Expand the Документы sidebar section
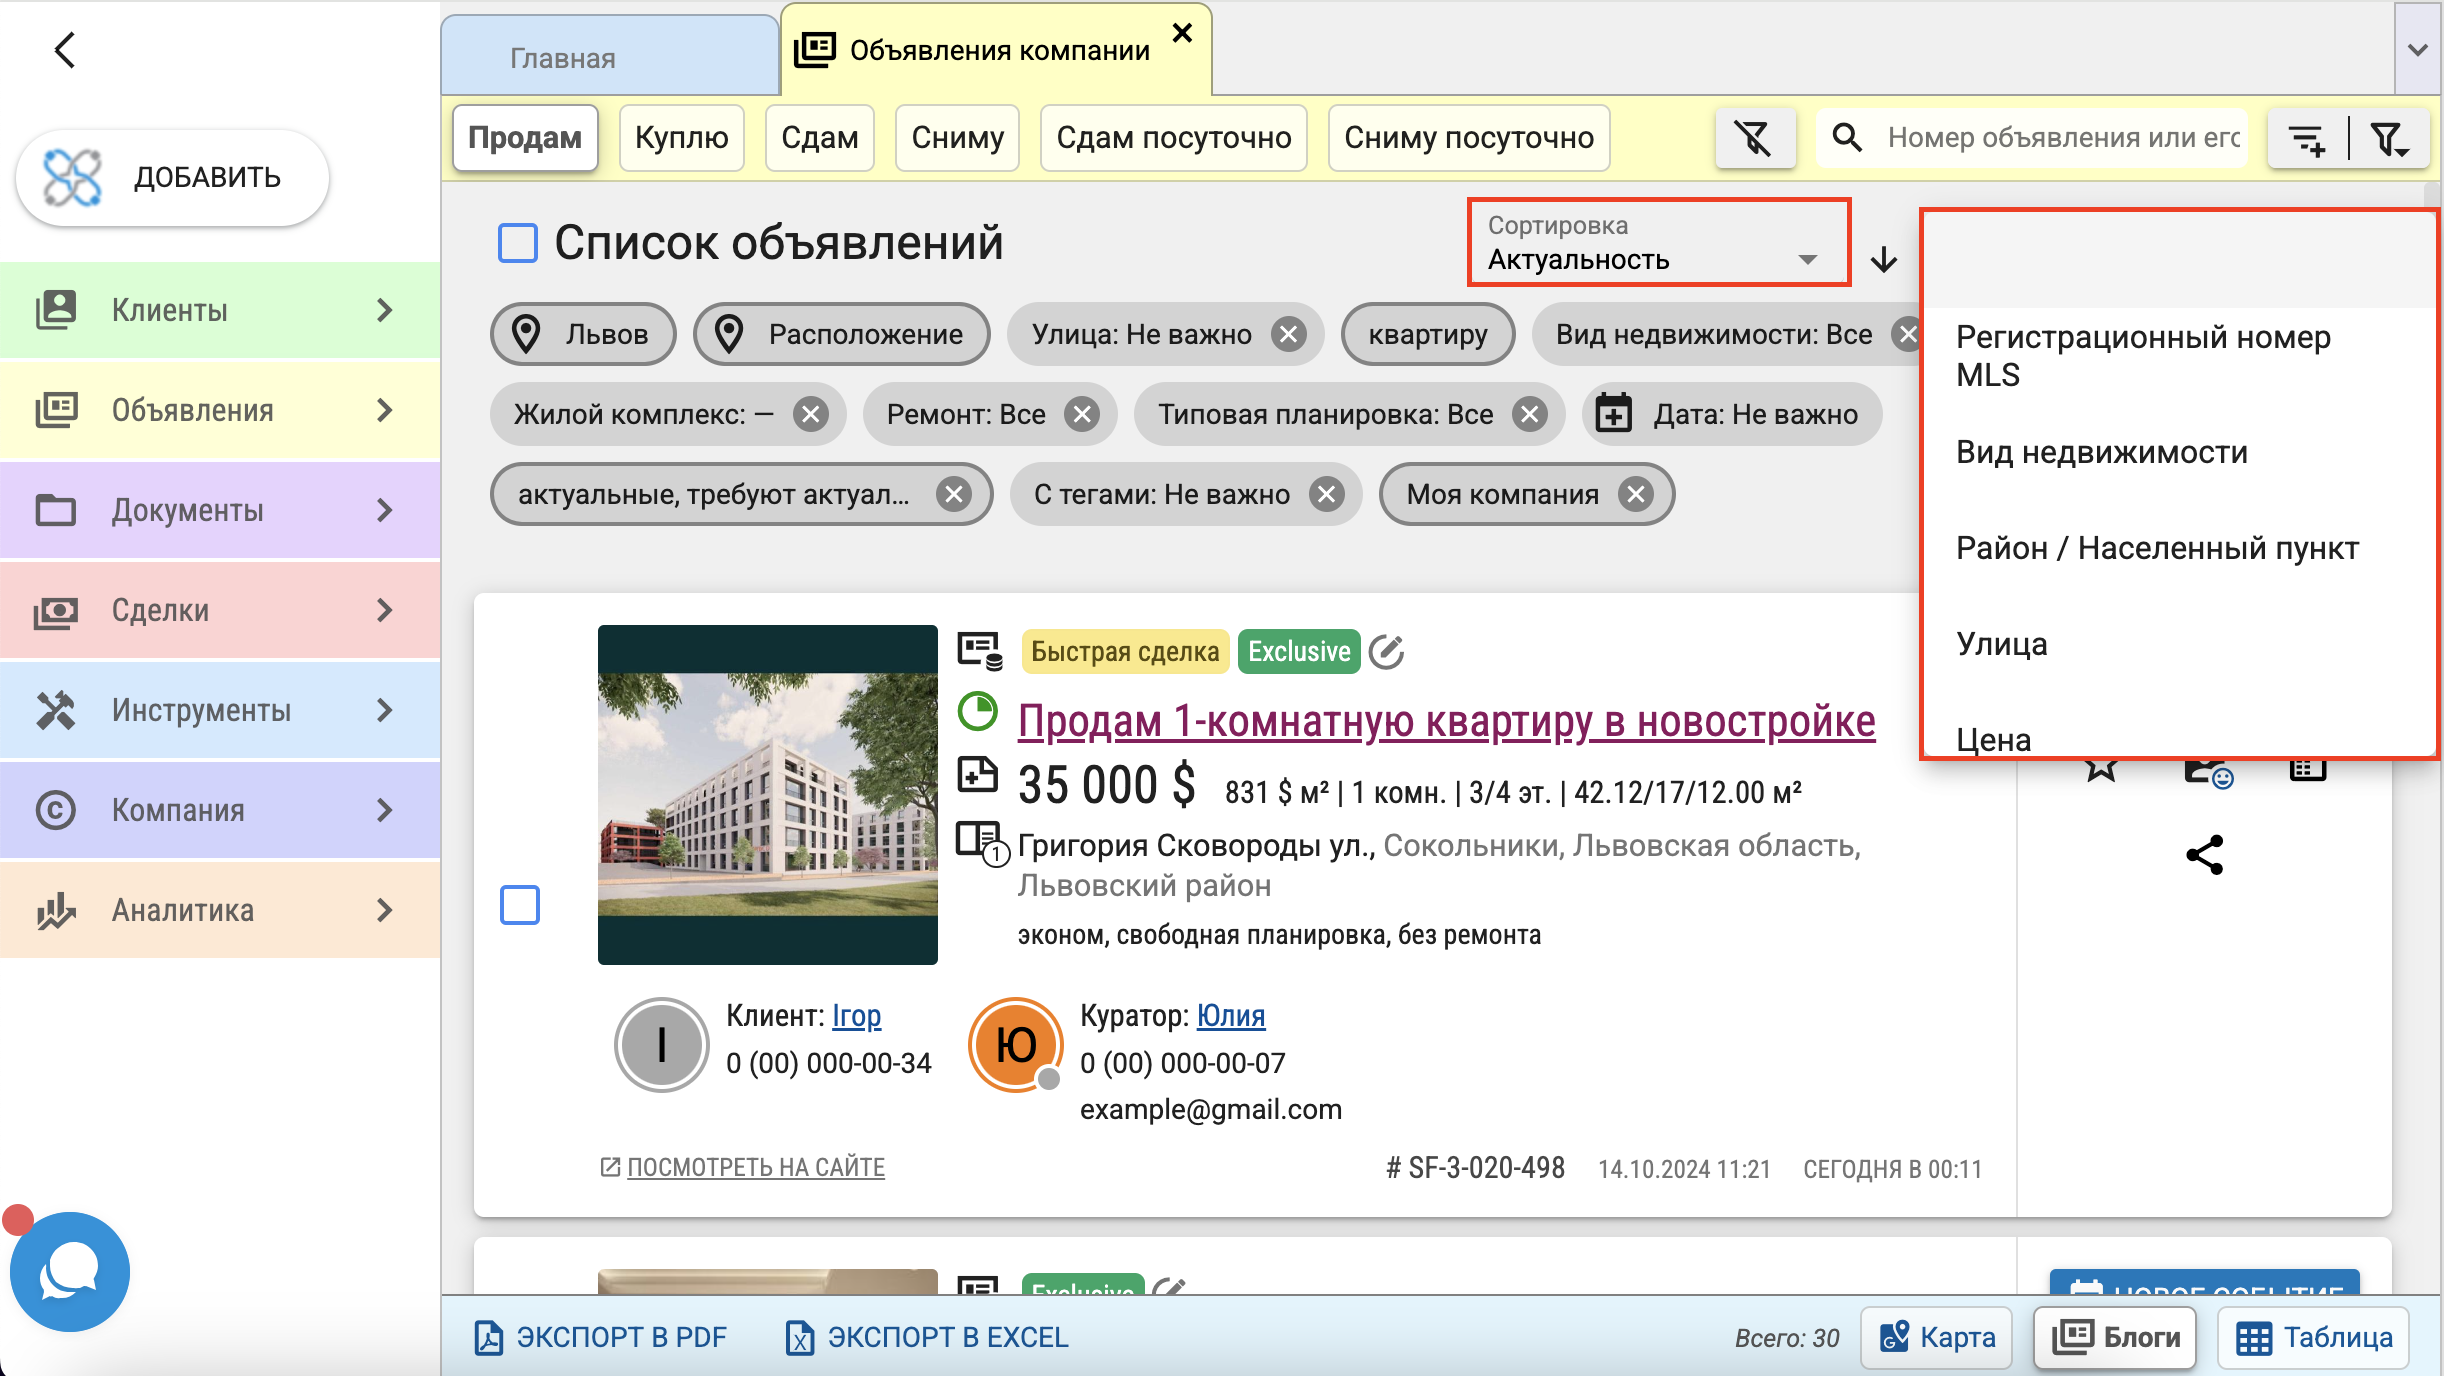Image resolution: width=2444 pixels, height=1376 pixels. point(220,510)
